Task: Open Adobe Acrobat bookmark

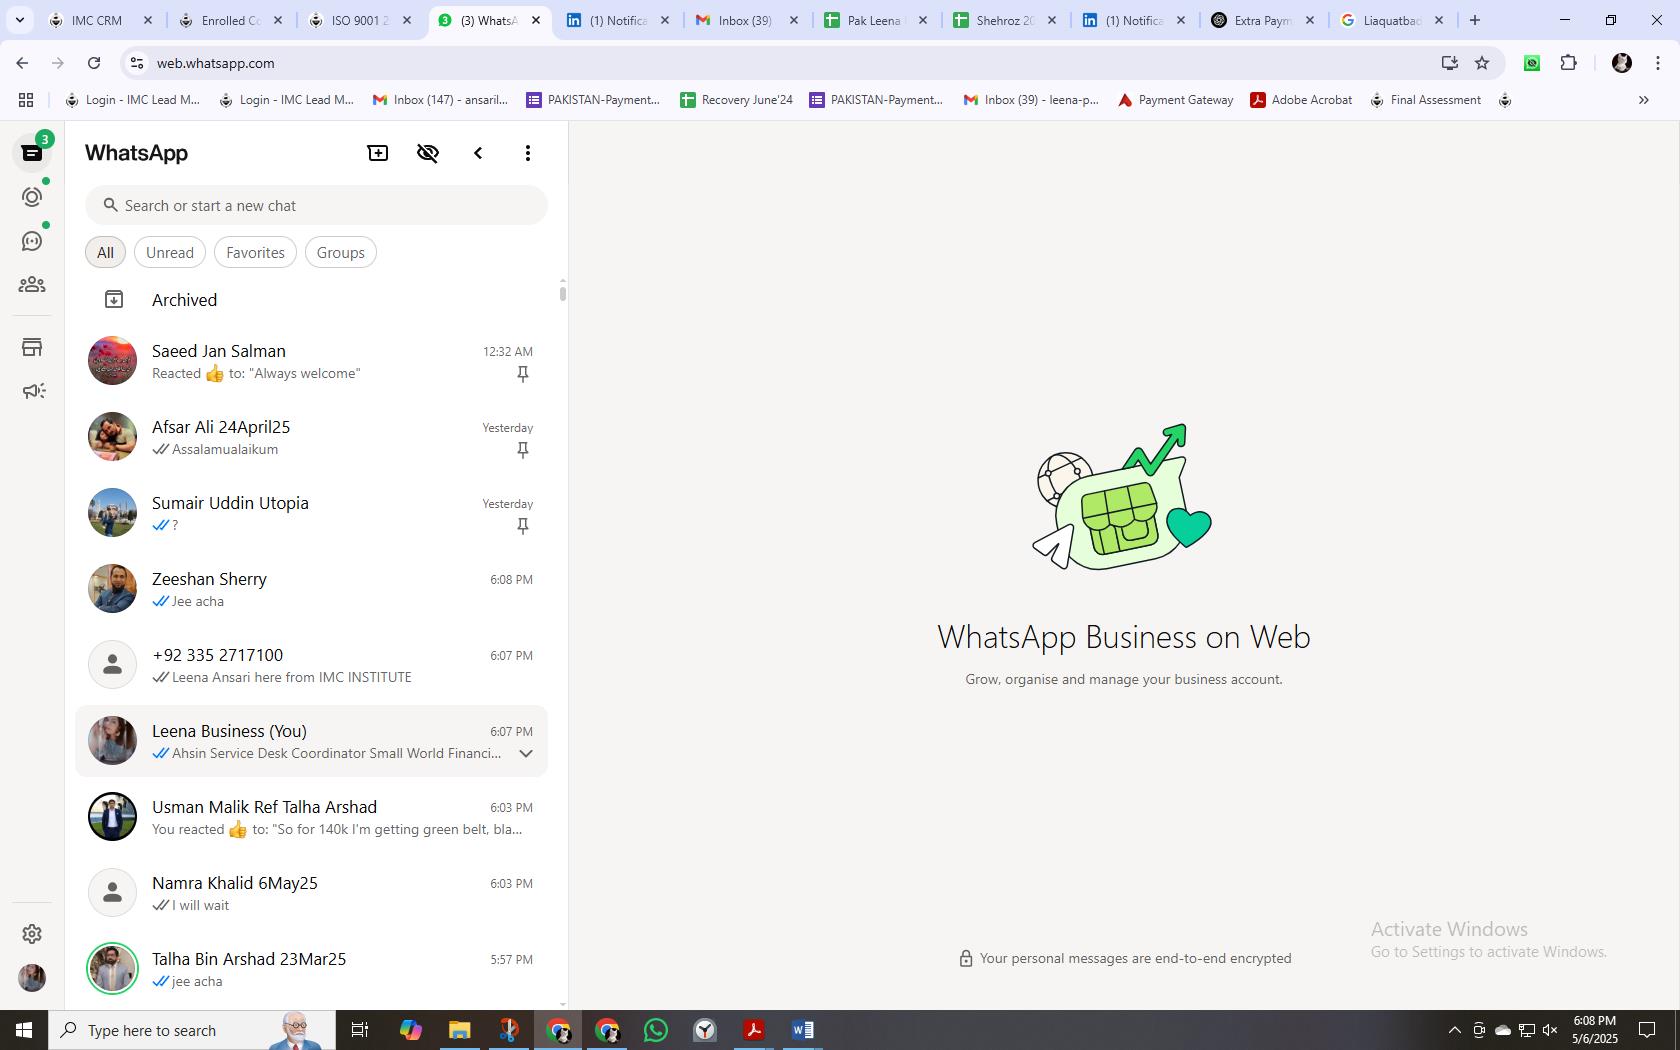Action: (1302, 100)
